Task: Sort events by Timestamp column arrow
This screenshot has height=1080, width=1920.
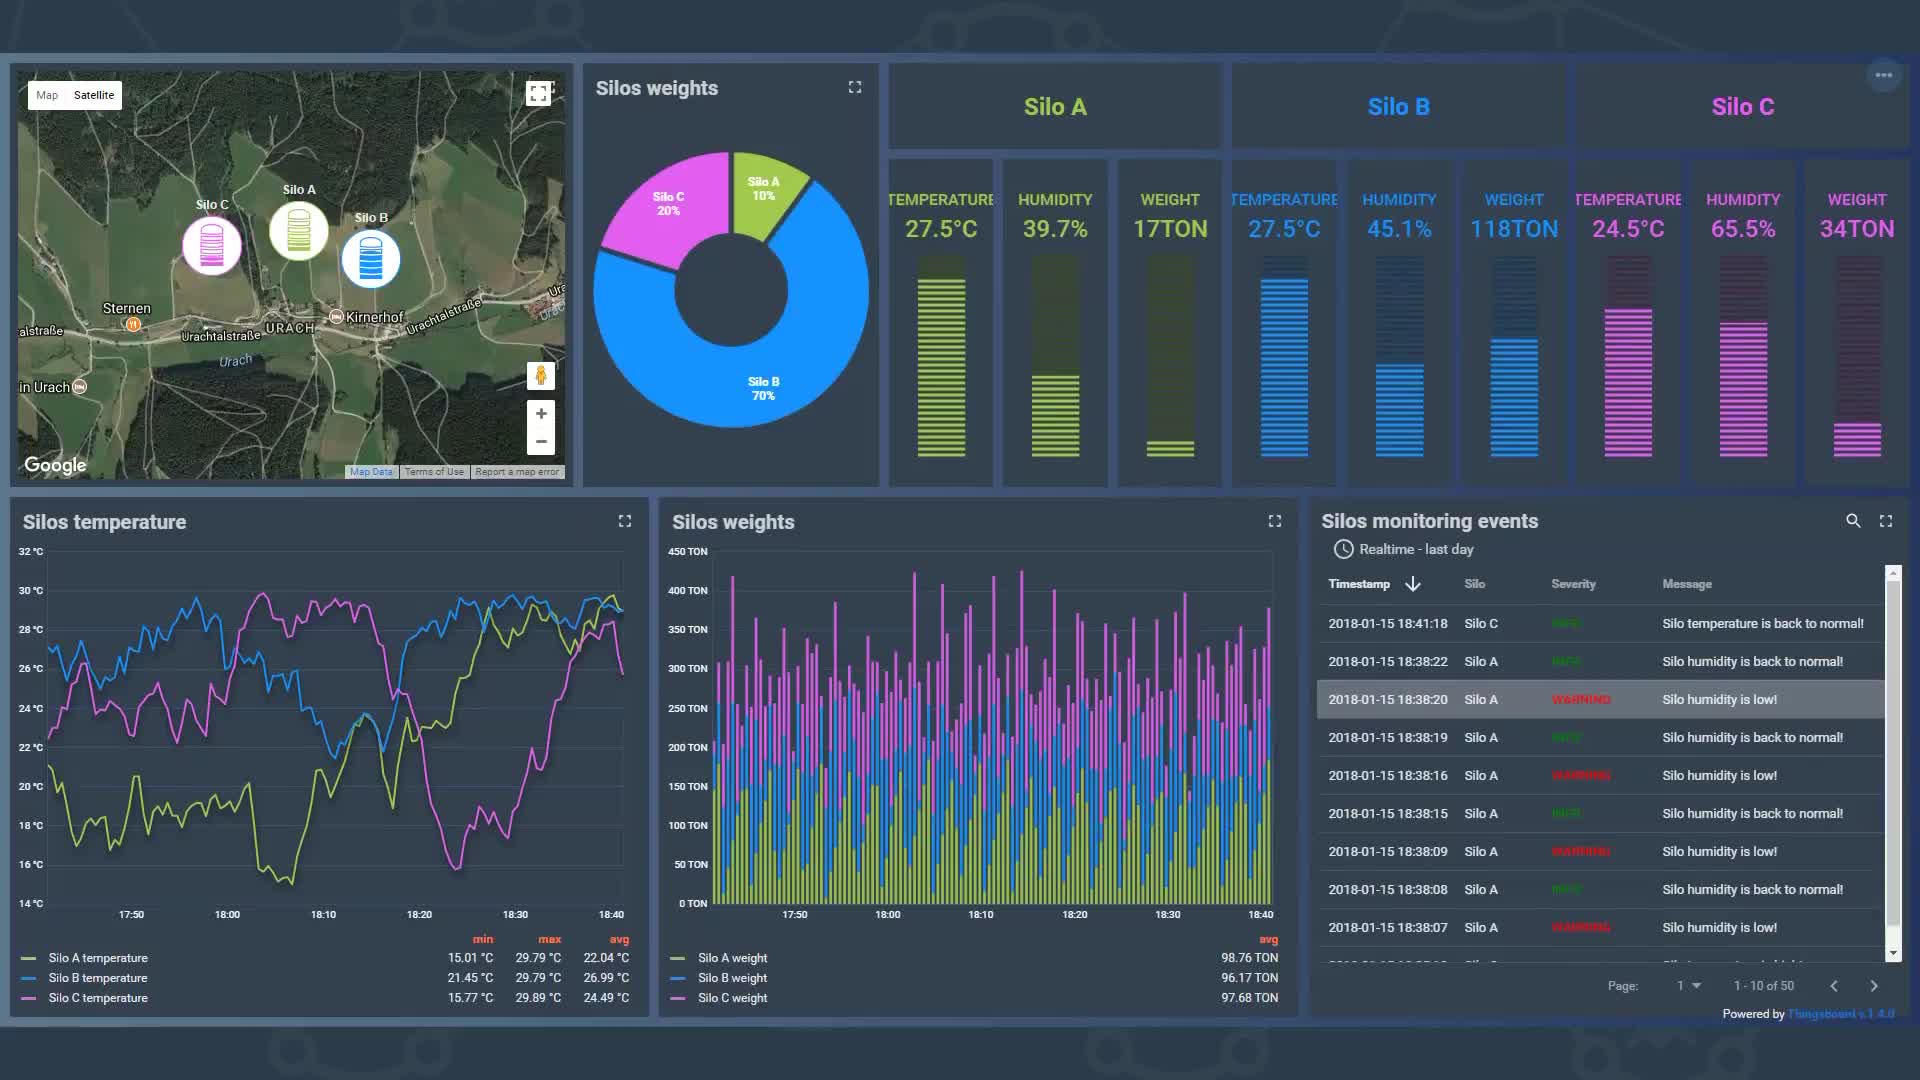Action: 1413,584
